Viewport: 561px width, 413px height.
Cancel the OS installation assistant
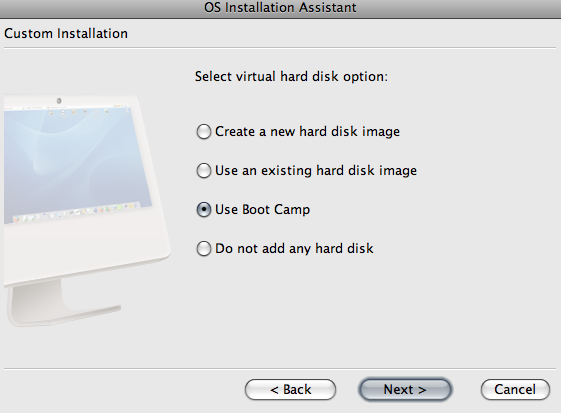[515, 389]
